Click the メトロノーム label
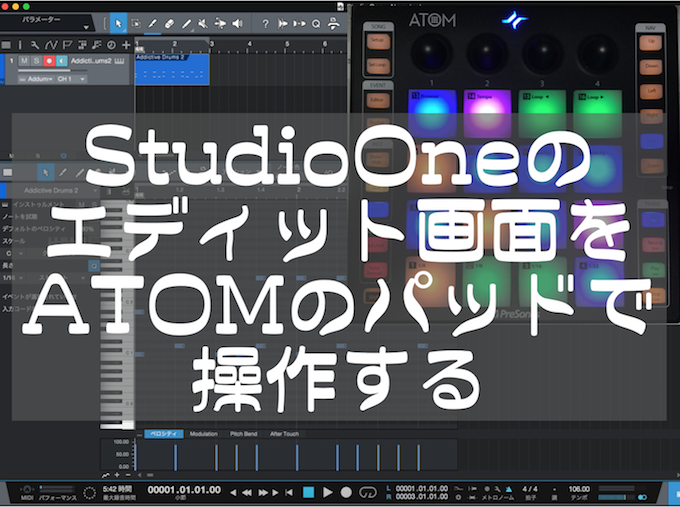 coord(498,498)
